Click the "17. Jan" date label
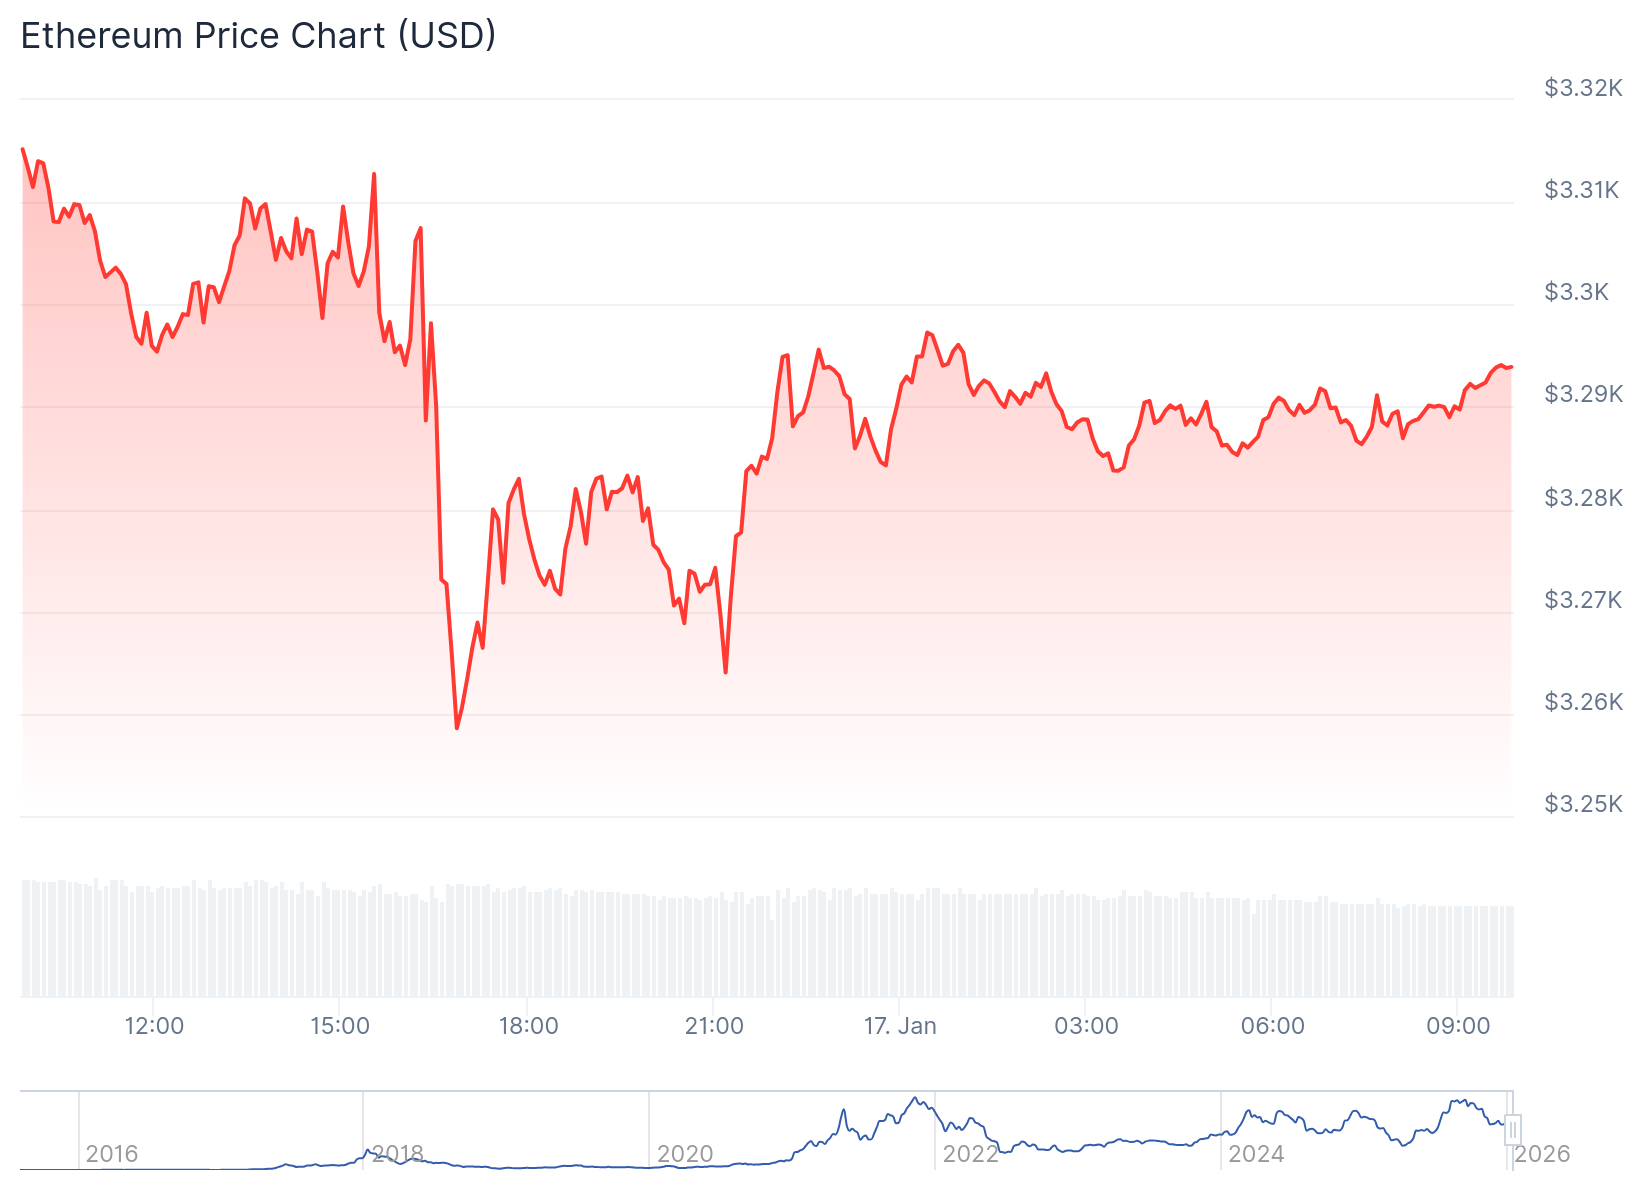 click(900, 1026)
